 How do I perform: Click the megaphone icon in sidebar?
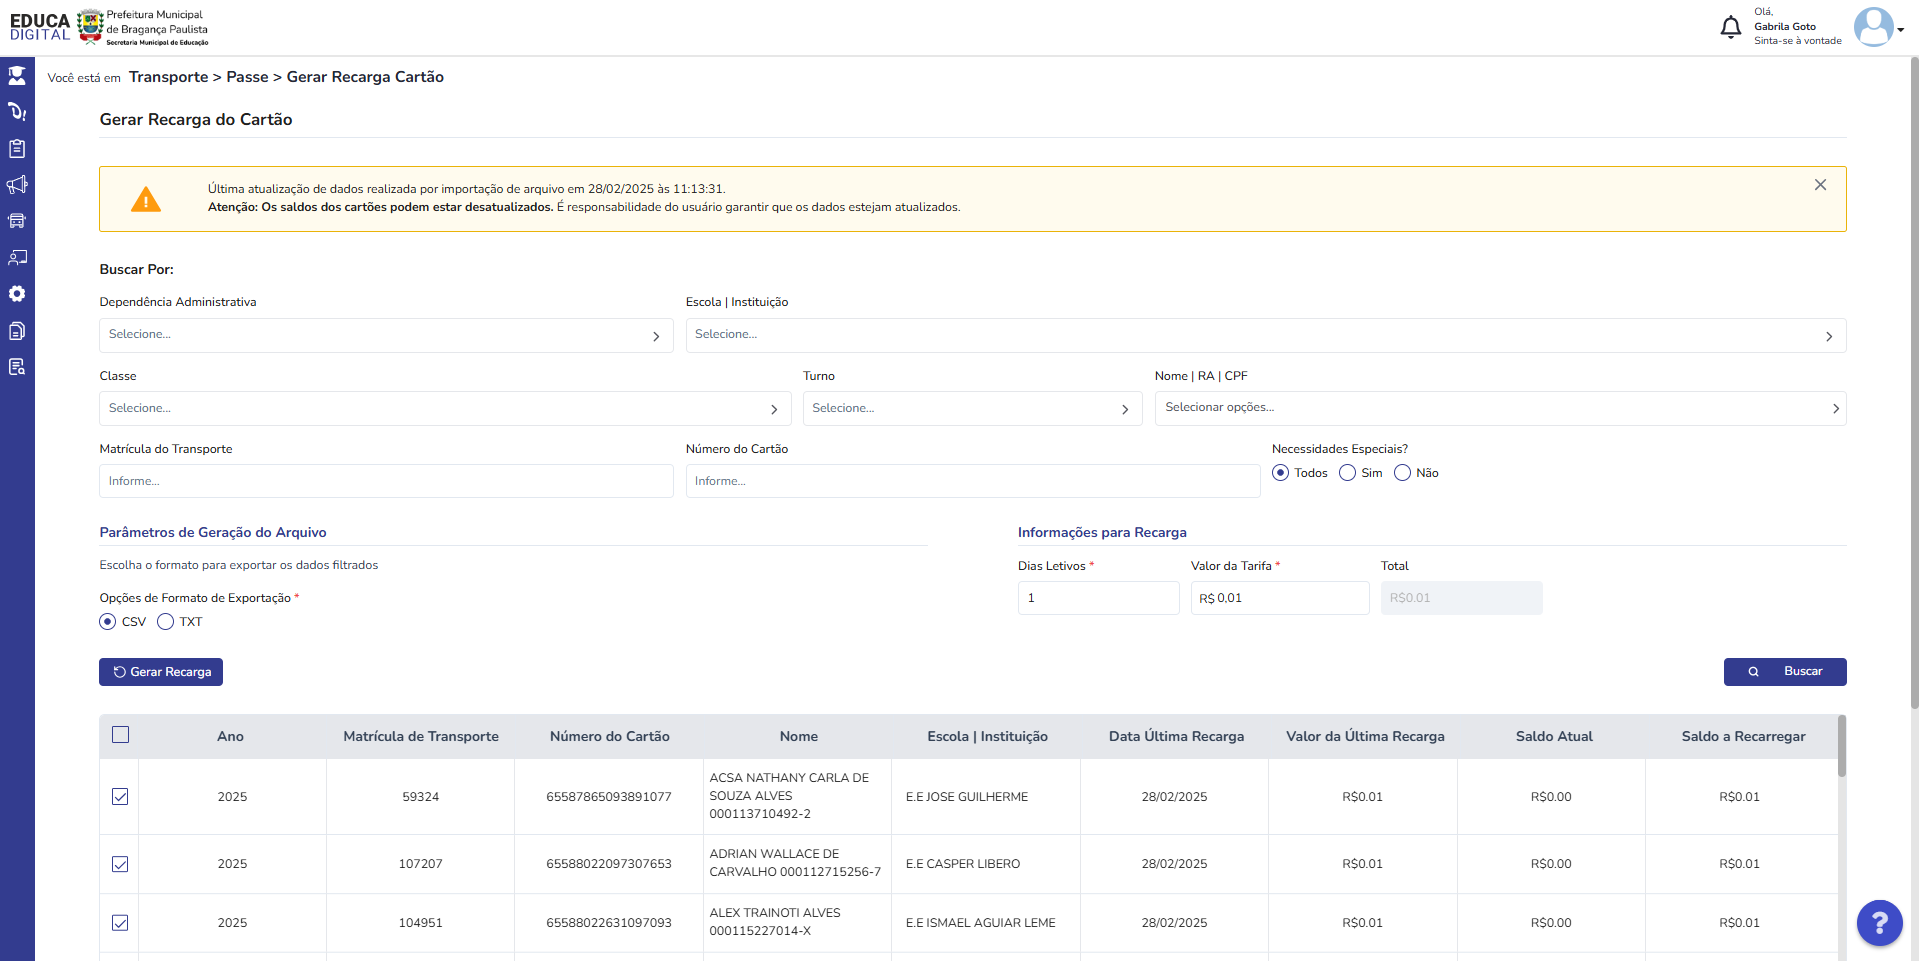coord(17,185)
